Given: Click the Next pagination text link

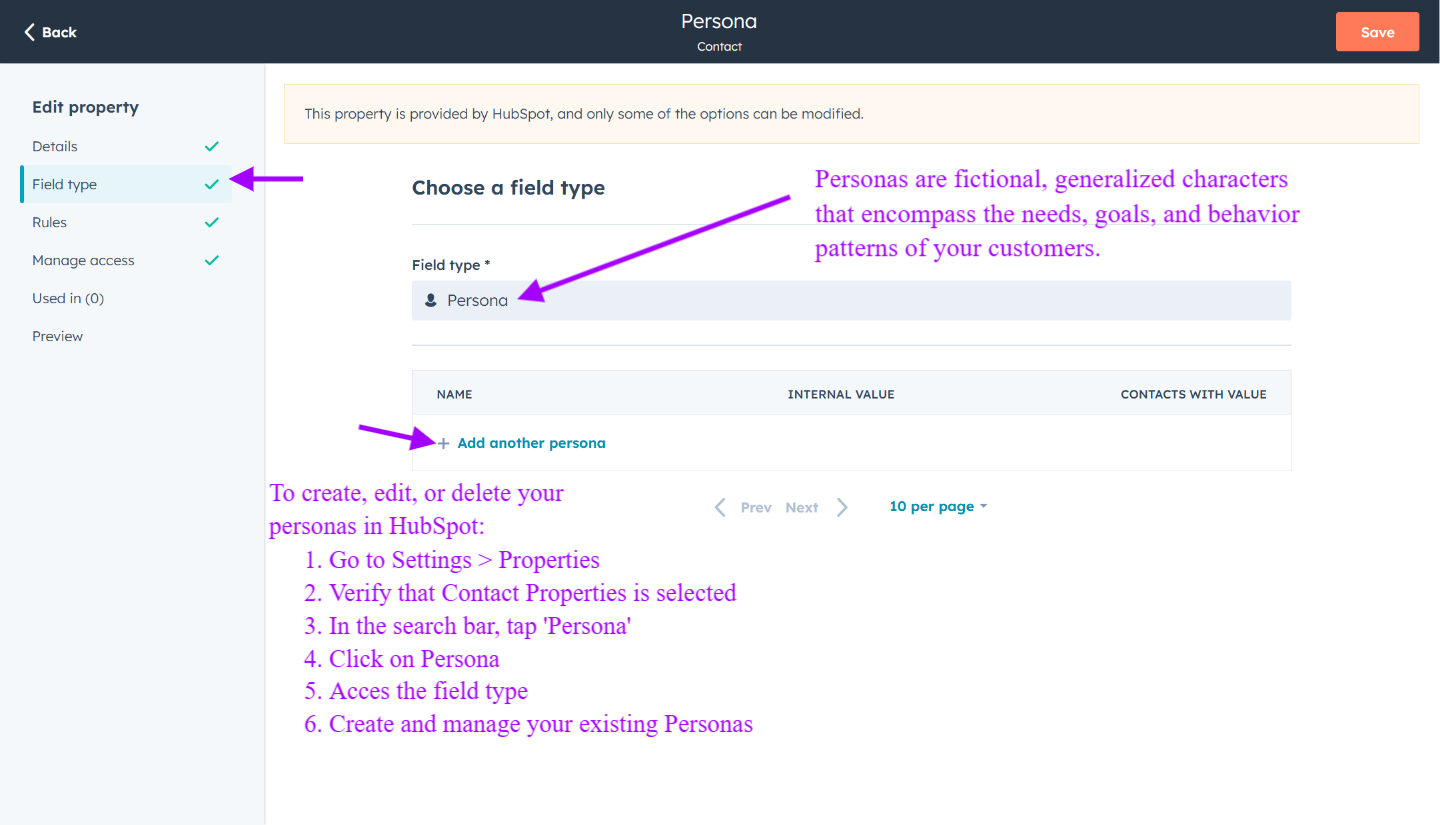Looking at the screenshot, I should [801, 507].
